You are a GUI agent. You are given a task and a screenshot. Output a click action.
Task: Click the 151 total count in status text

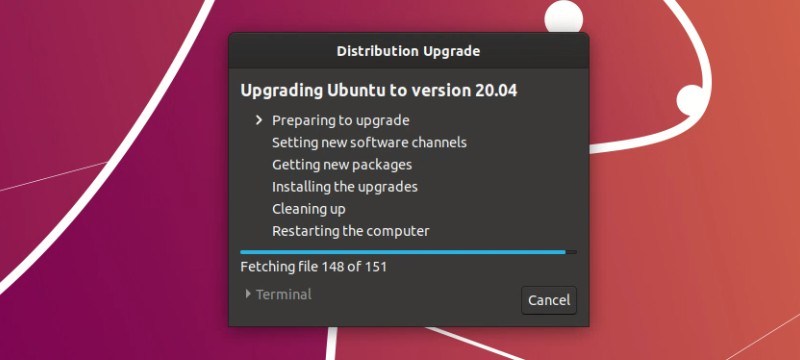(x=376, y=267)
